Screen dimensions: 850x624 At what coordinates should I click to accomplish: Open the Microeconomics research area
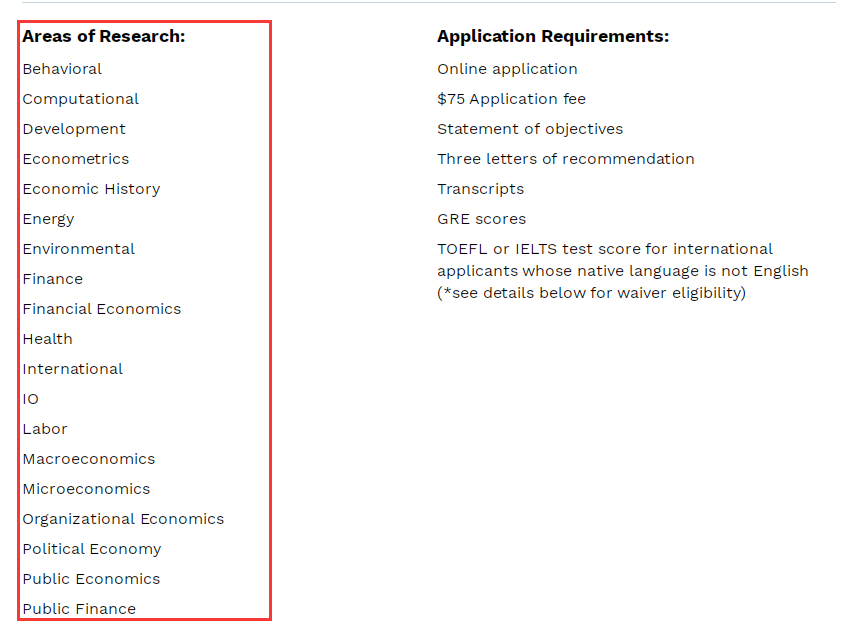[x=86, y=489]
